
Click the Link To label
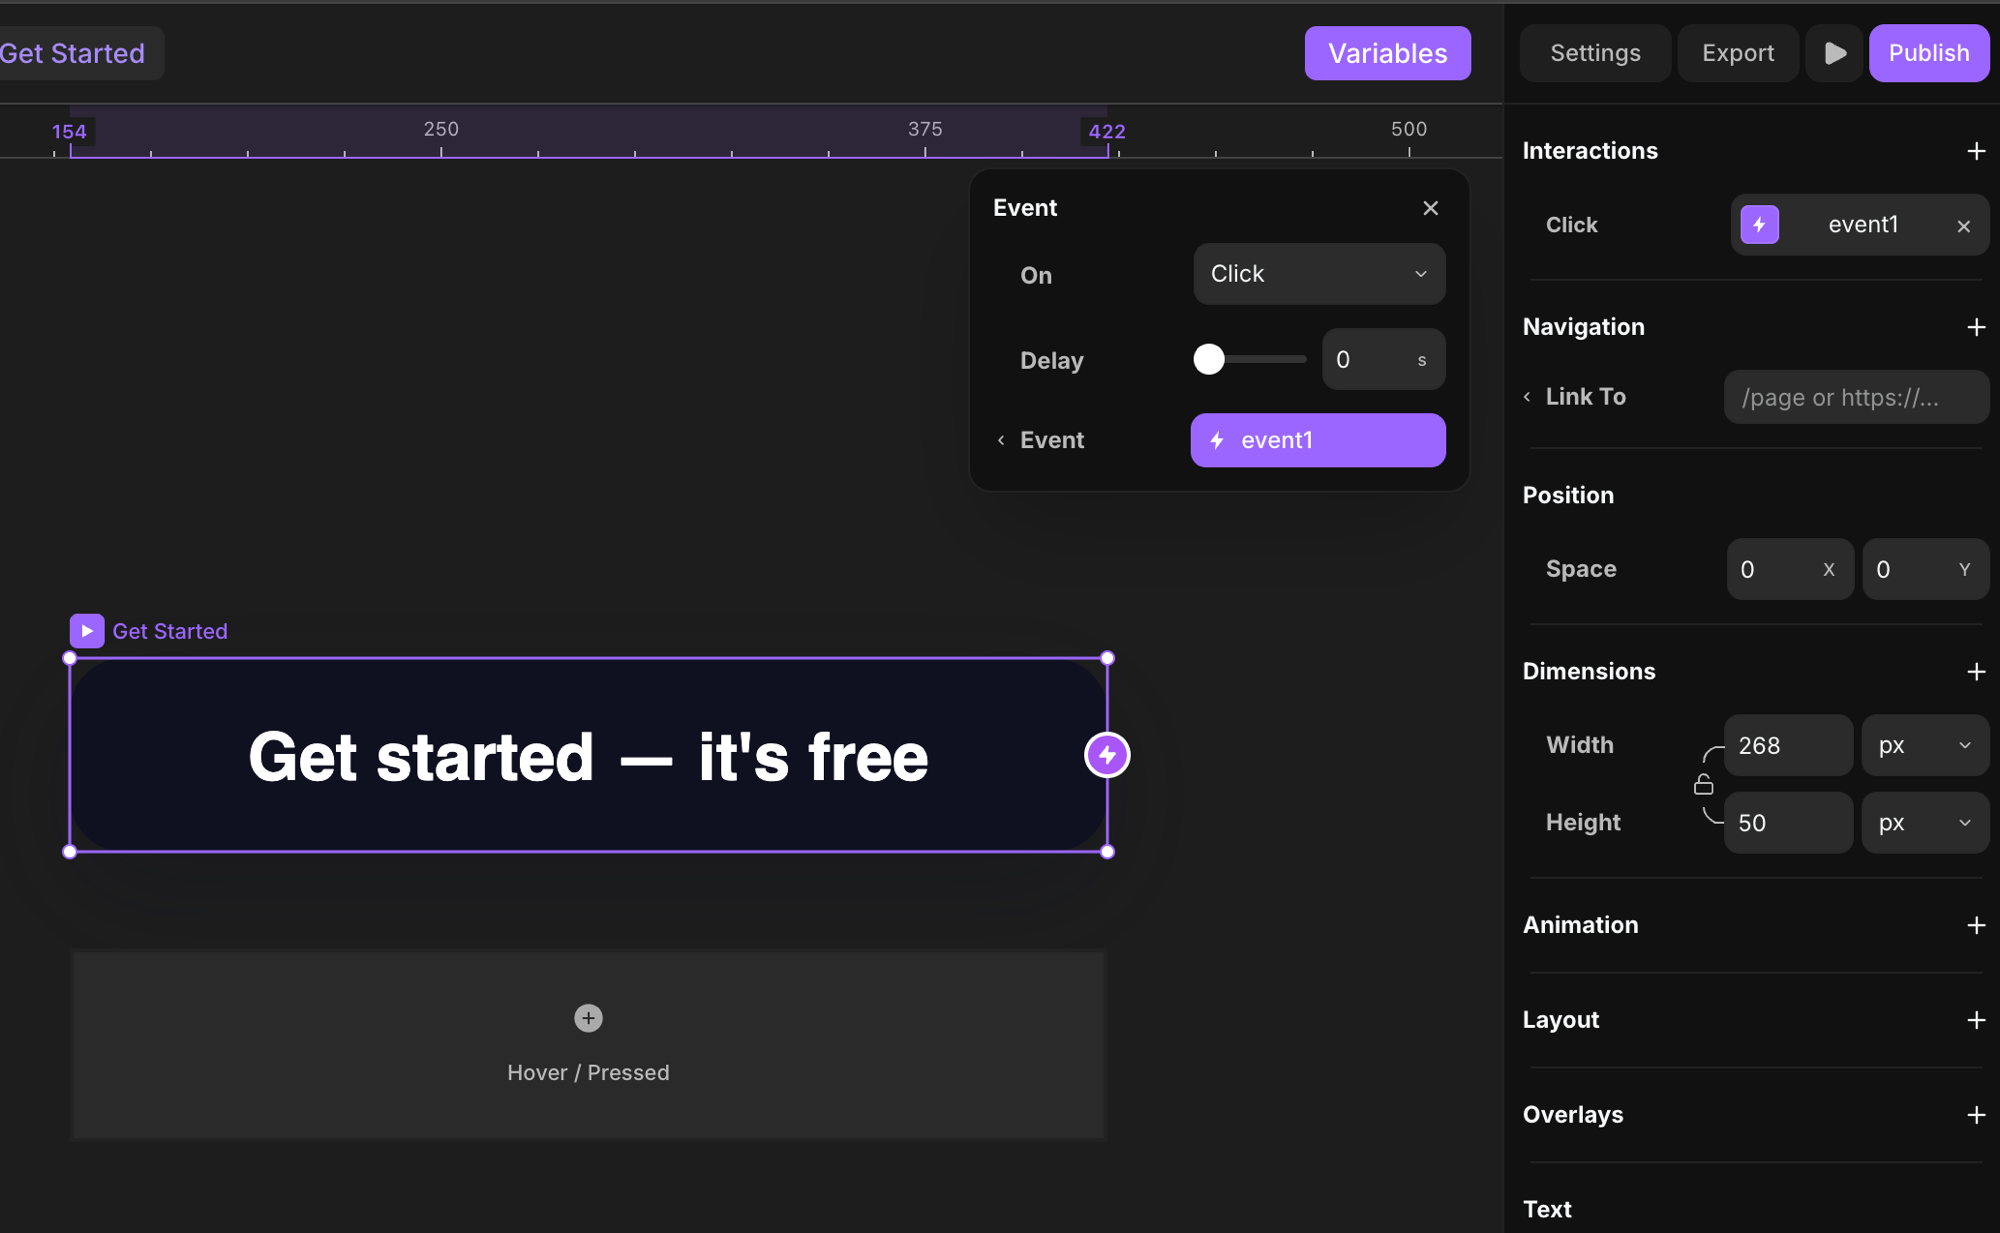pyautogui.click(x=1586, y=397)
